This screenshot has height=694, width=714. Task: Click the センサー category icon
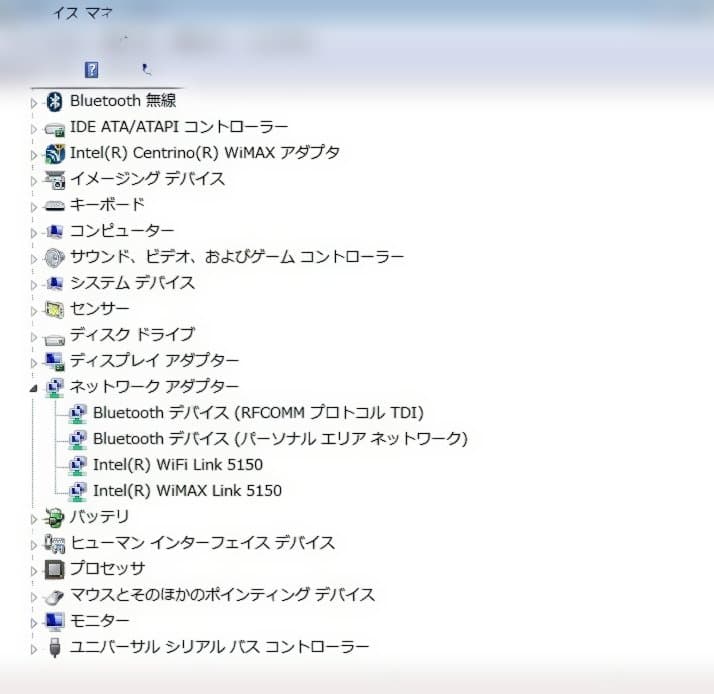click(55, 310)
